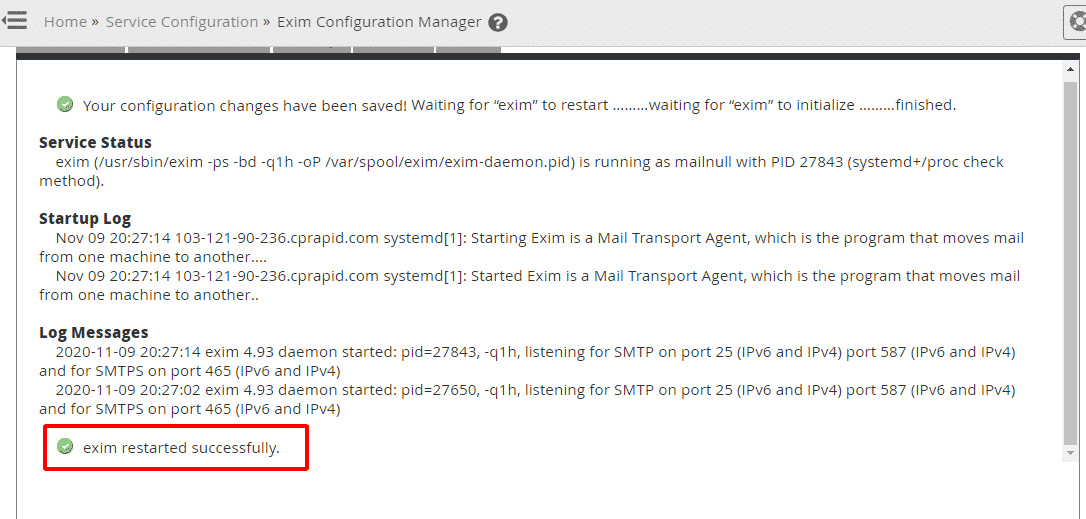Click the Exim Configuration Manager page title

379,22
